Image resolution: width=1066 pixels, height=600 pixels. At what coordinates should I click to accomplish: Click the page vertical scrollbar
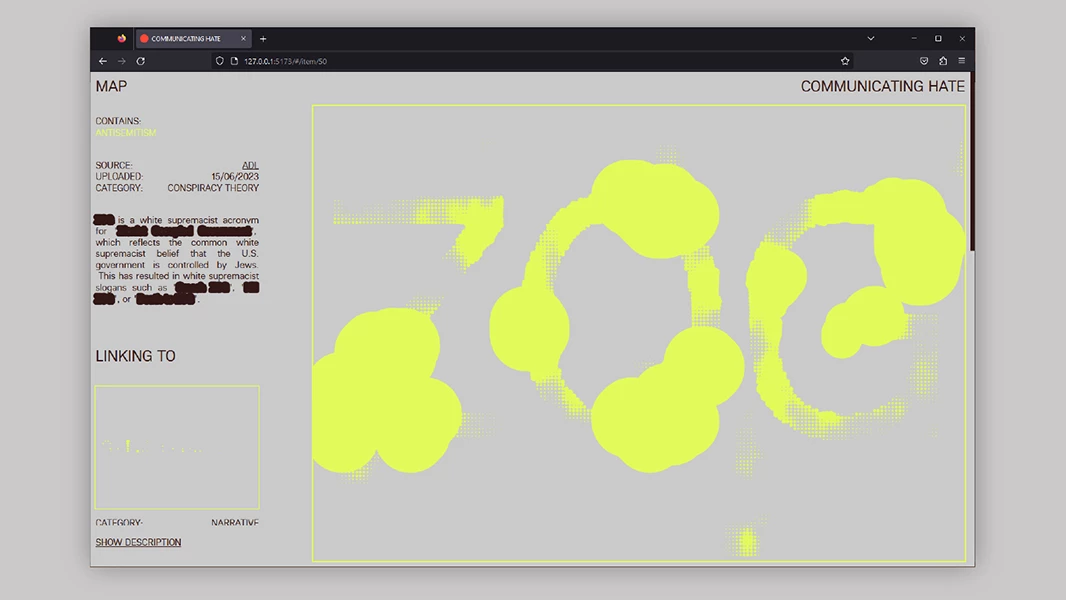(x=972, y=163)
